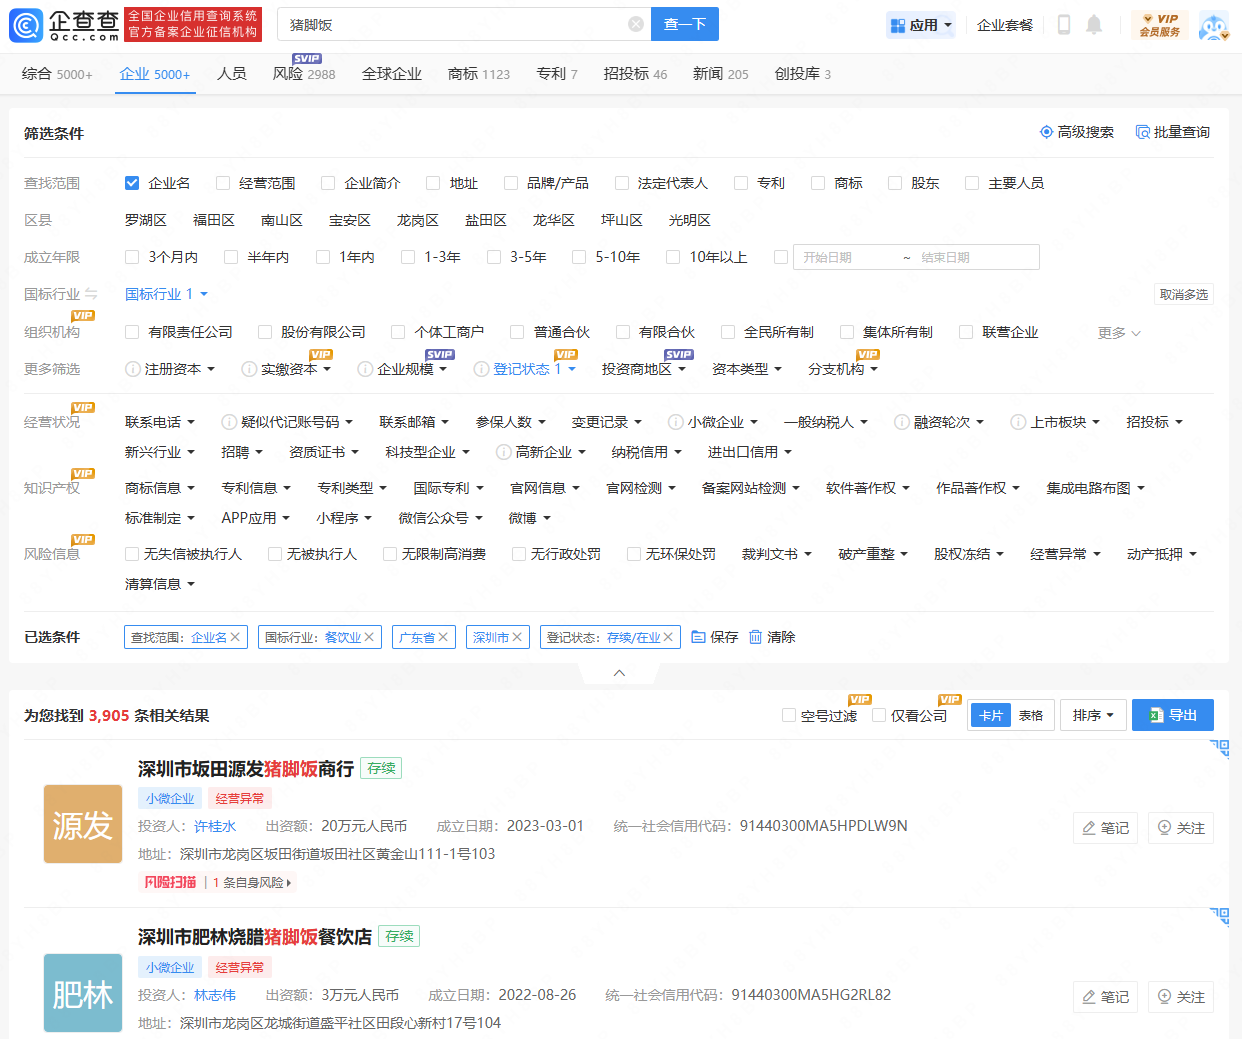Click the 国标行业 swap icon

tap(91, 294)
